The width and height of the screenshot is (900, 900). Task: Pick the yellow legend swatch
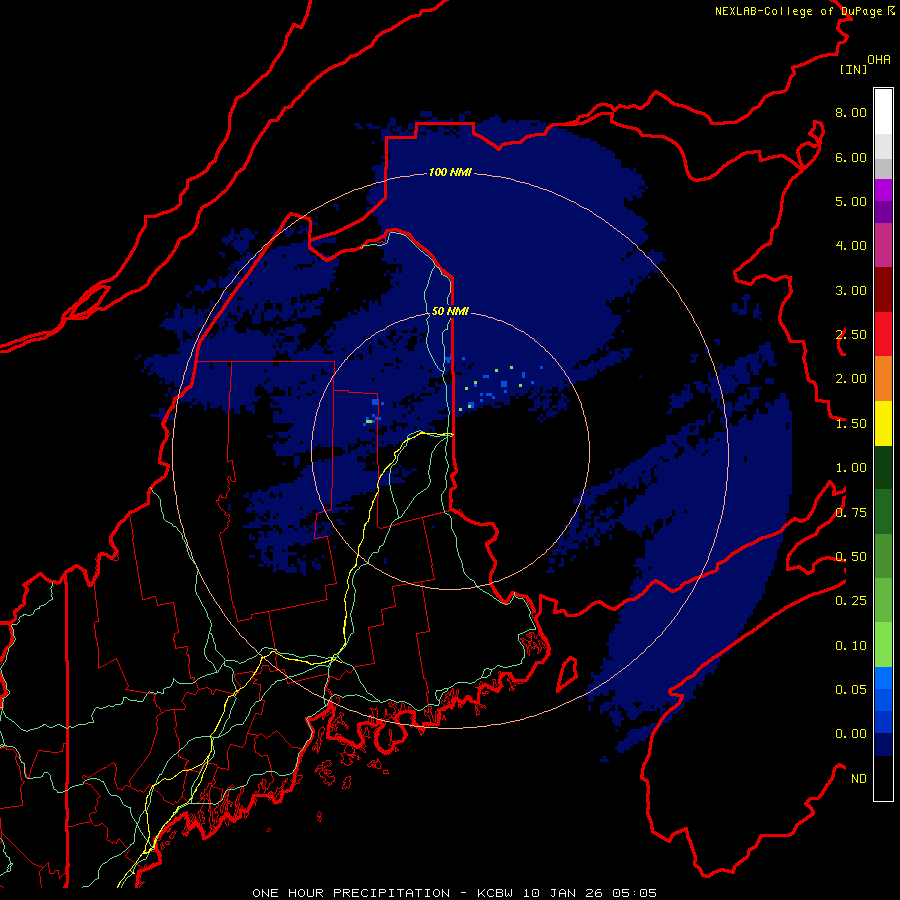tap(883, 423)
